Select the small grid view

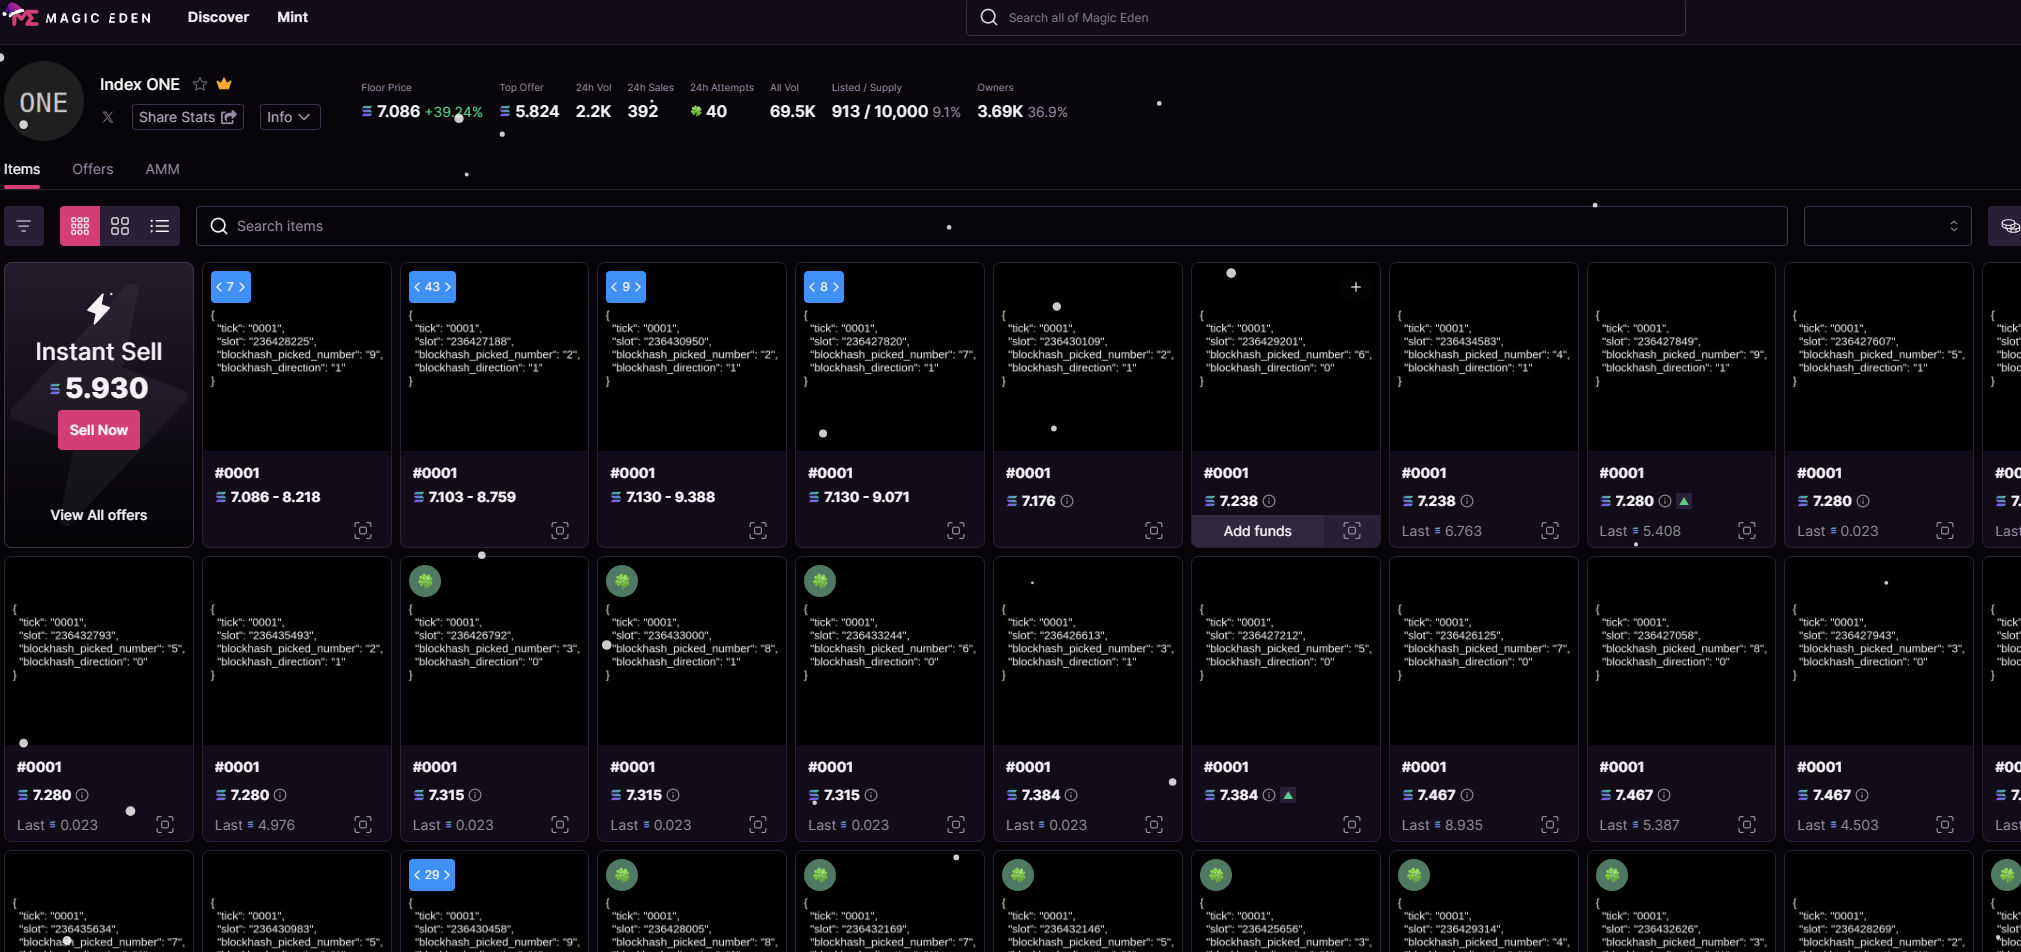pyautogui.click(x=80, y=226)
